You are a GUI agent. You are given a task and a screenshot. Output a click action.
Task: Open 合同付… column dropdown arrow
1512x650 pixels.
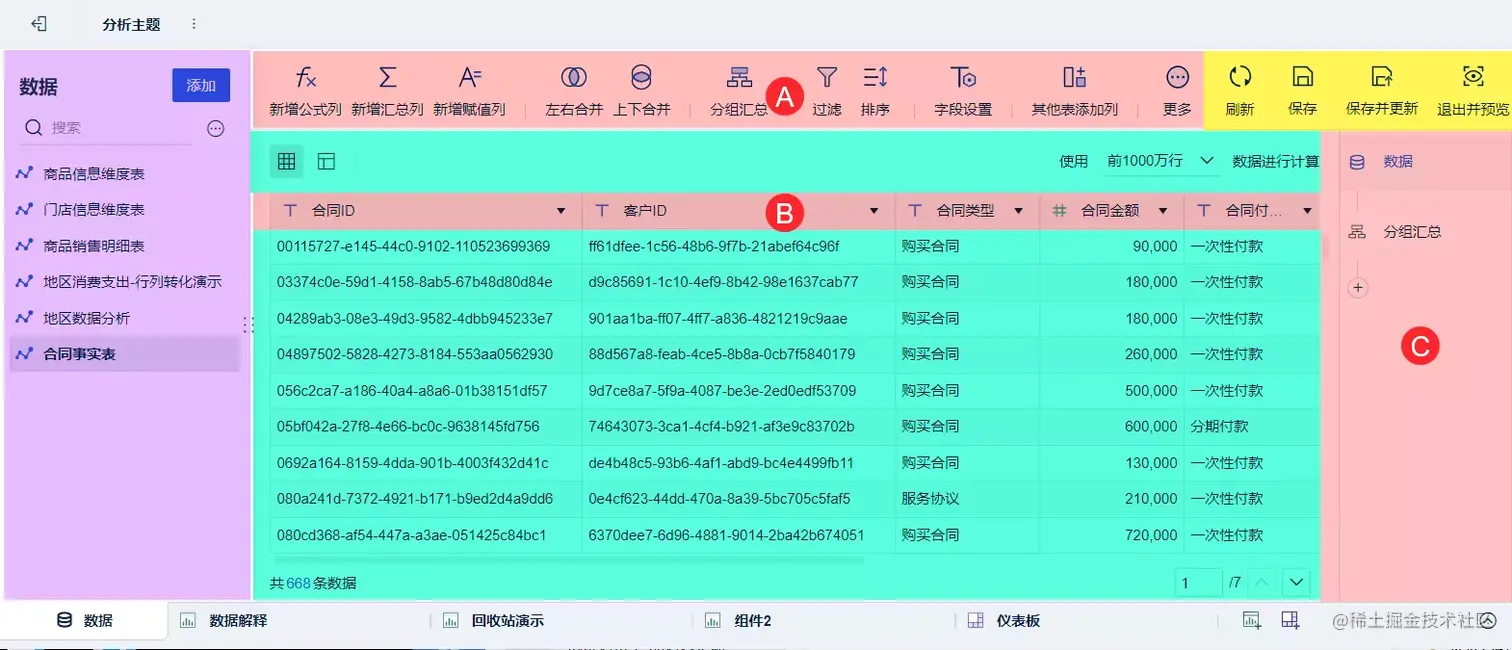[1306, 211]
